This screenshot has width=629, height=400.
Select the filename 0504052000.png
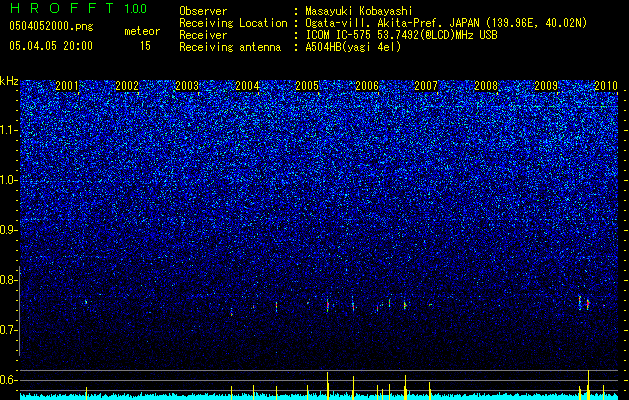51,27
